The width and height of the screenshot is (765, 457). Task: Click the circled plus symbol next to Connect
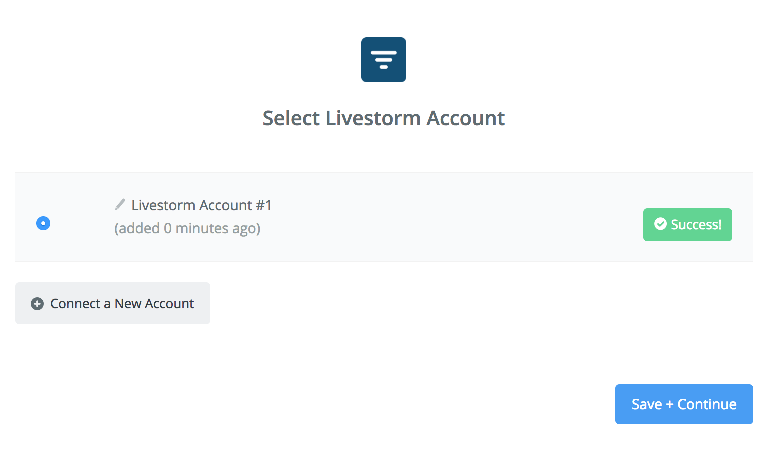coord(37,303)
